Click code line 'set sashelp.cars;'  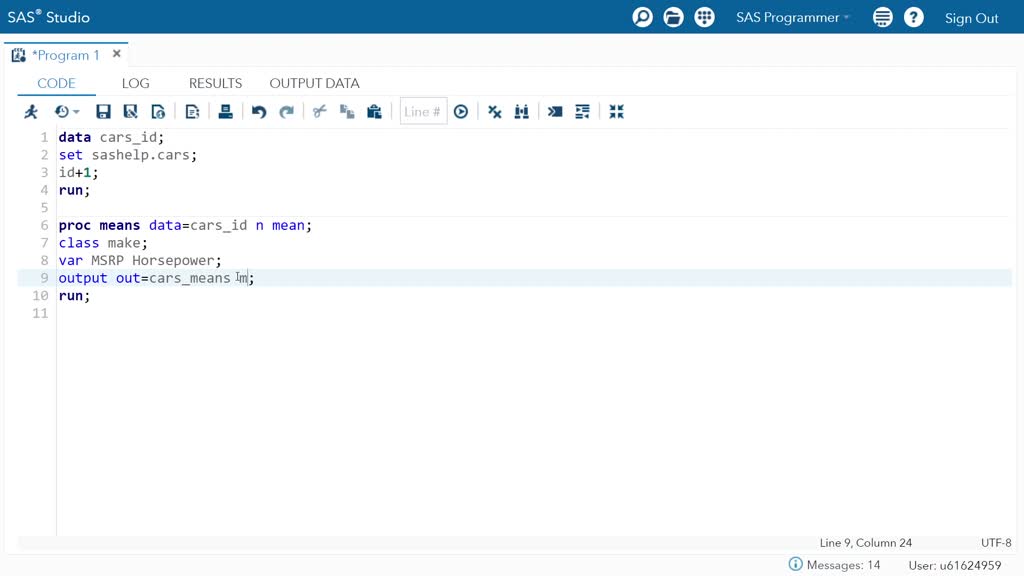(127, 155)
